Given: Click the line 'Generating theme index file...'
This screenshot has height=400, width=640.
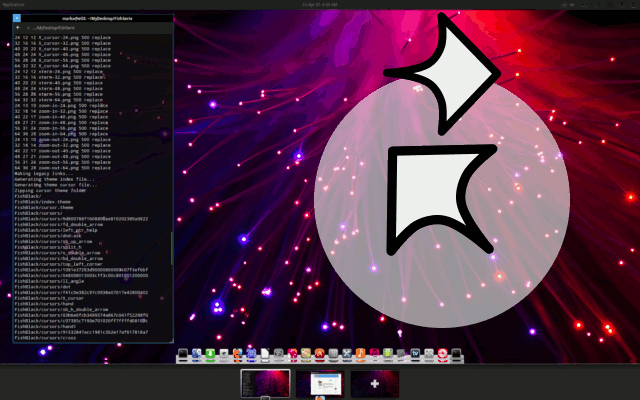Looking at the screenshot, I should tap(55, 179).
